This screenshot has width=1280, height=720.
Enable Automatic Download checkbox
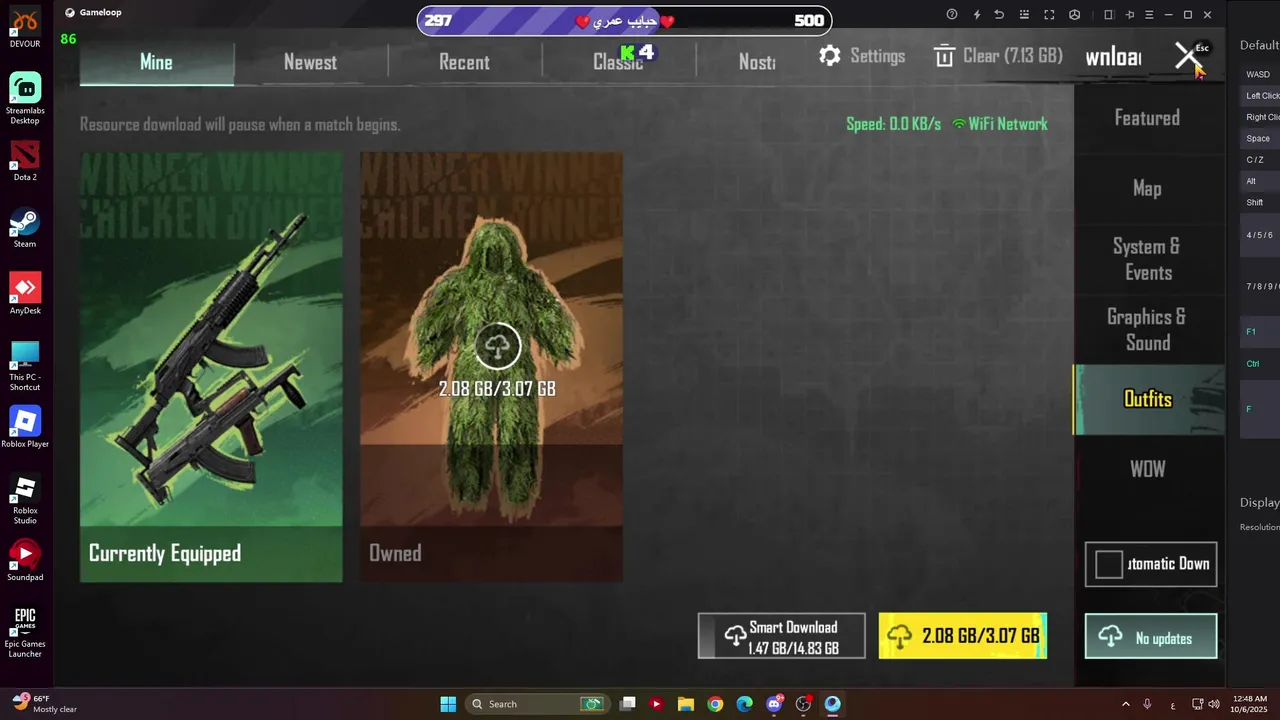click(x=1109, y=564)
